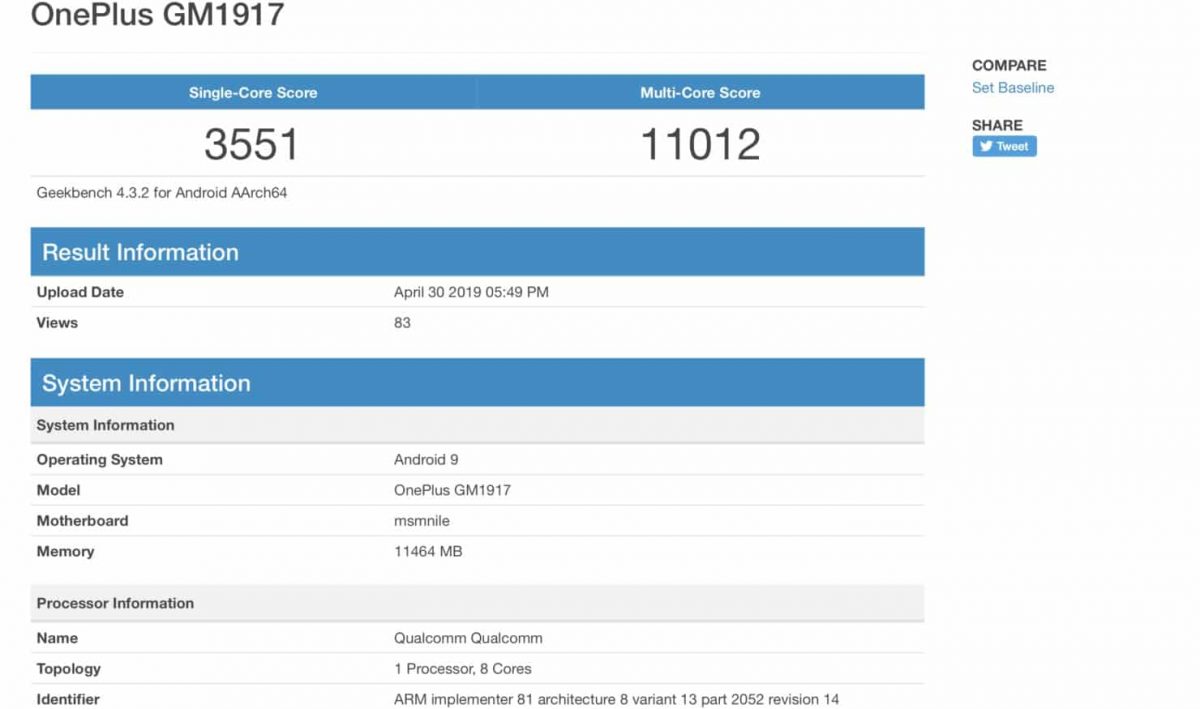Select the Single-Core Score column header
The height and width of the screenshot is (709, 1200).
point(253,93)
